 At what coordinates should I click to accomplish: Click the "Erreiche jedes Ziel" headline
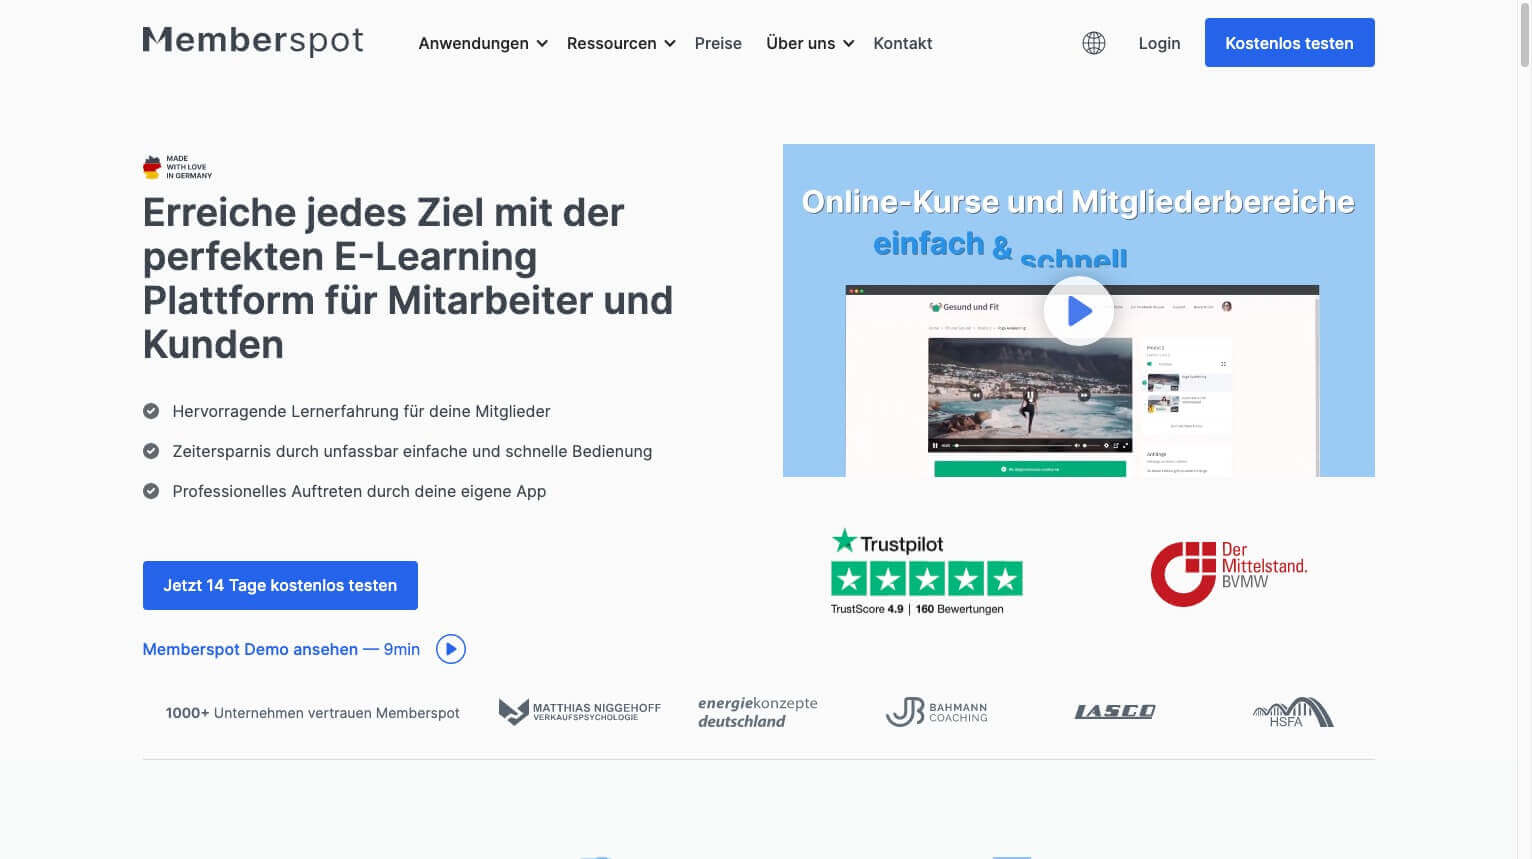pos(408,278)
